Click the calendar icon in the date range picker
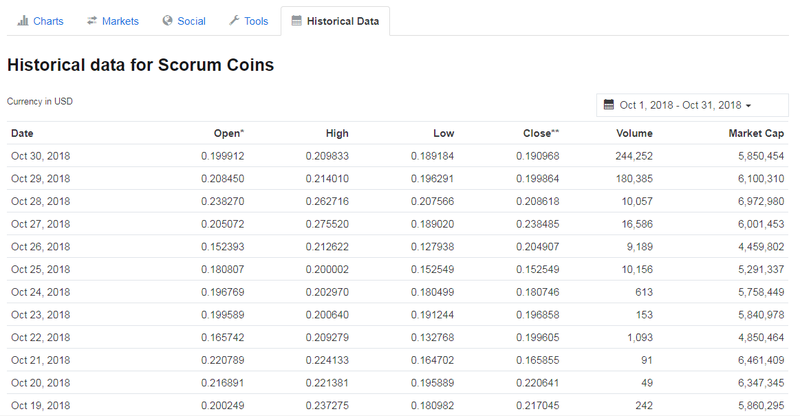This screenshot has height=416, width=800. 609,105
